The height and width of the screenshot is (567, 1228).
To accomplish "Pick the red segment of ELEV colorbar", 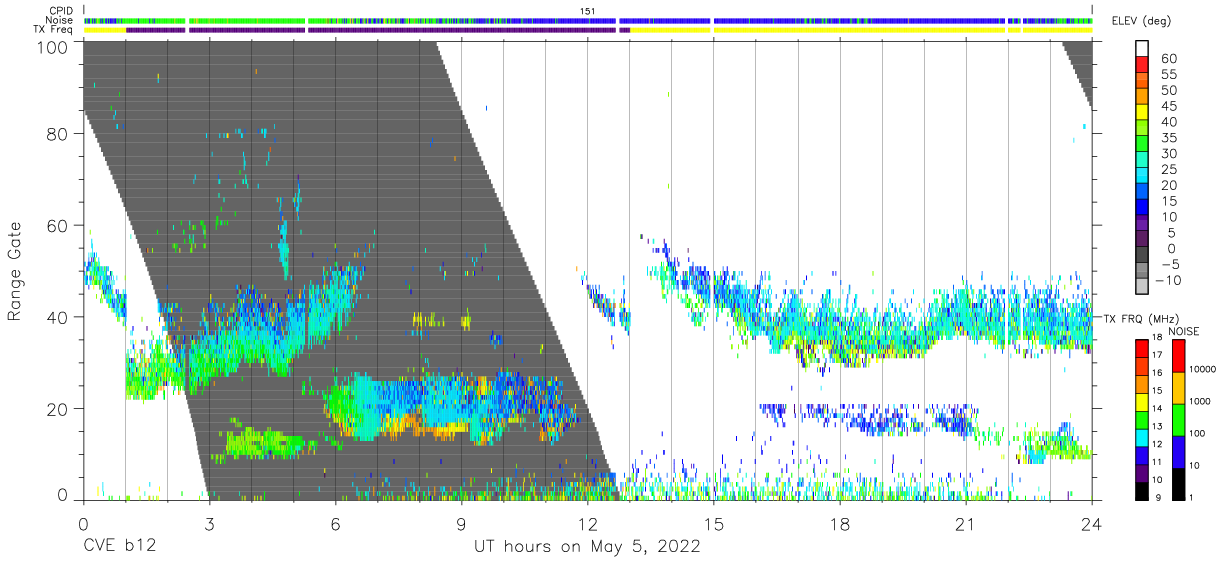I will 1142,64.
